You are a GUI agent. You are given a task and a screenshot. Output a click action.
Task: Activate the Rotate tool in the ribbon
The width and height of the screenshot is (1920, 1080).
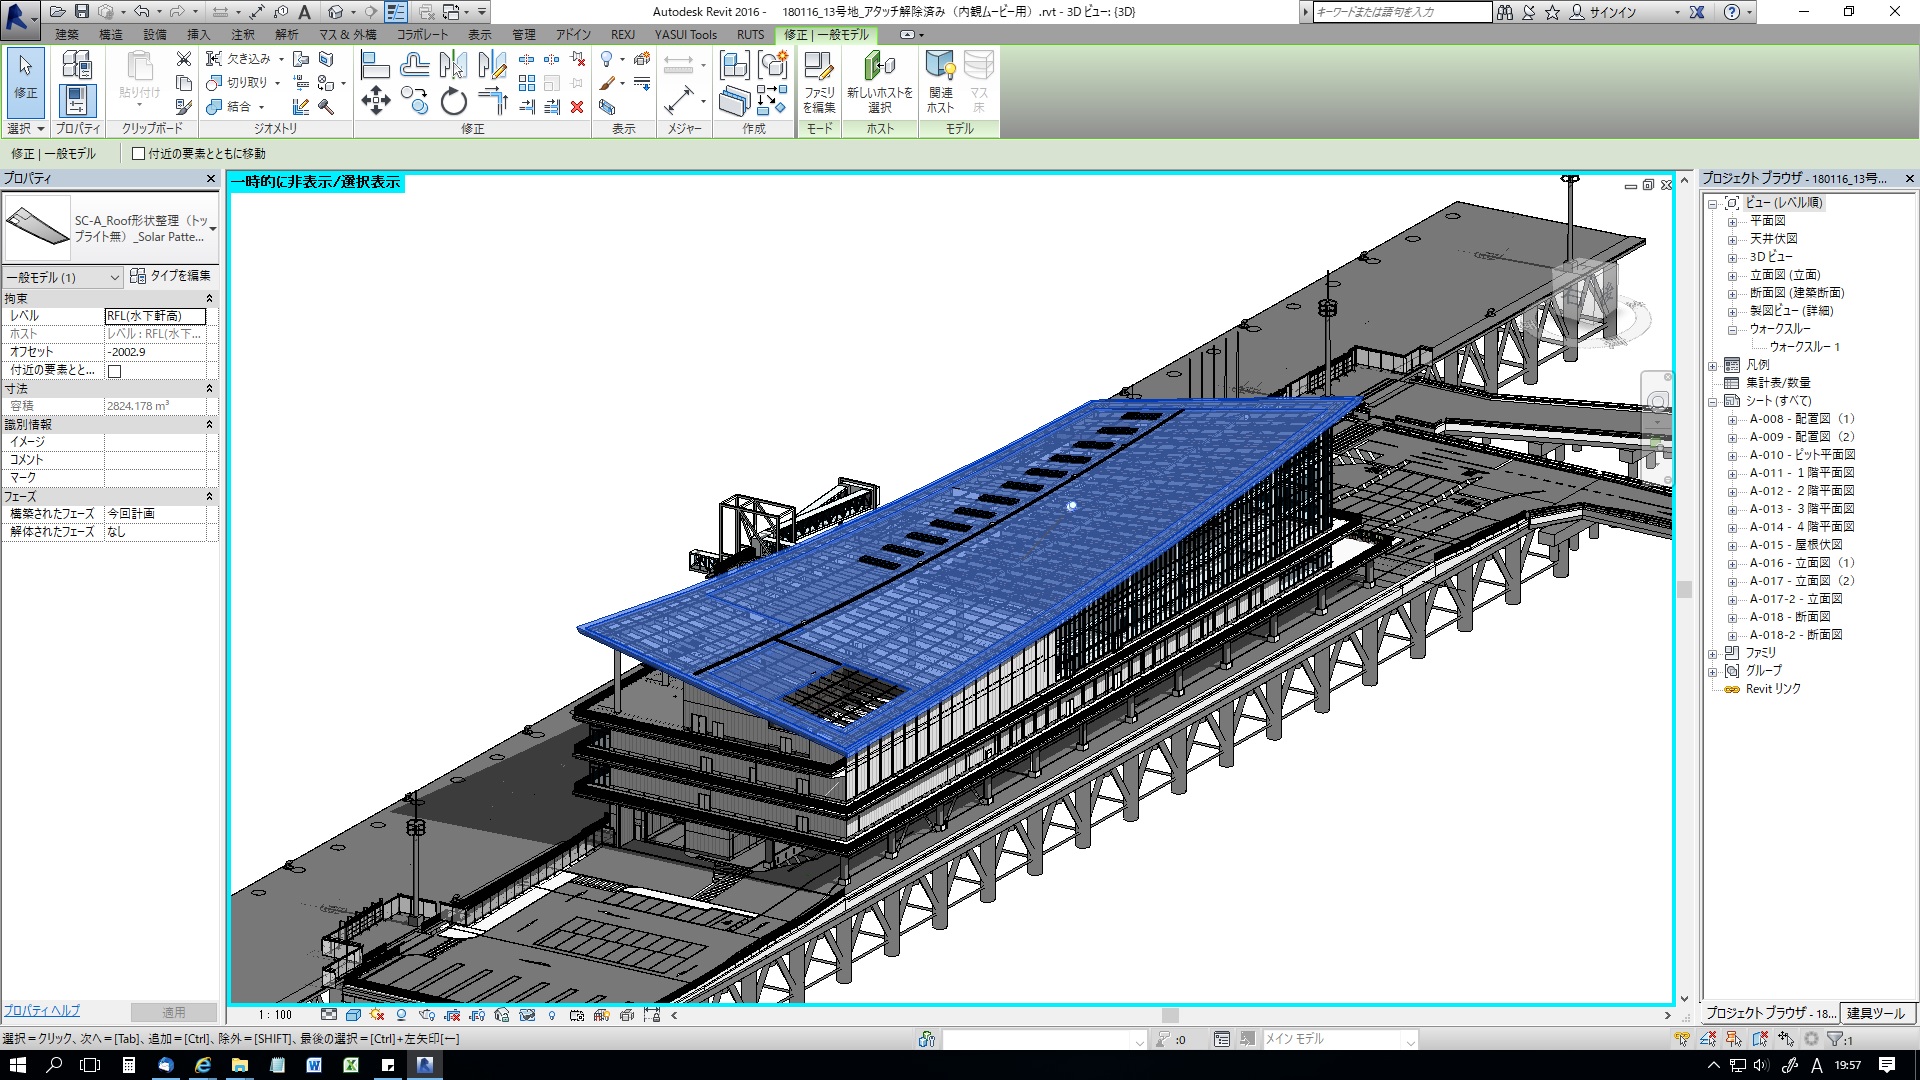453,101
